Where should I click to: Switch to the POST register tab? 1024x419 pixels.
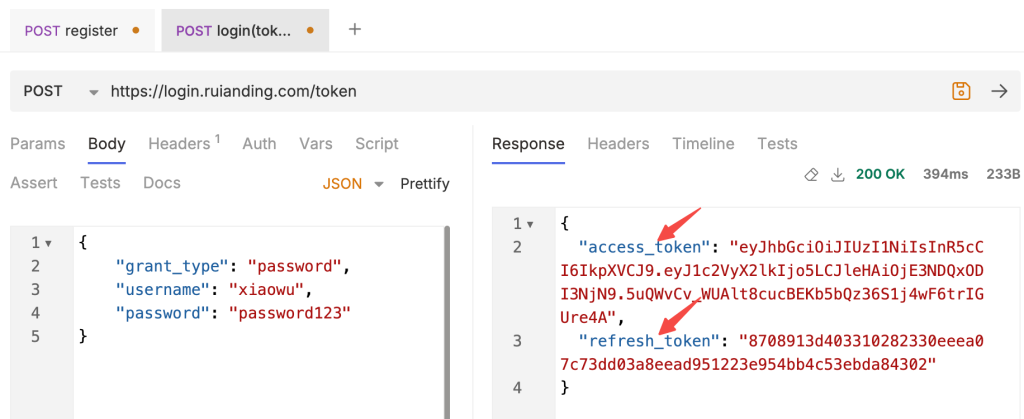82,30
